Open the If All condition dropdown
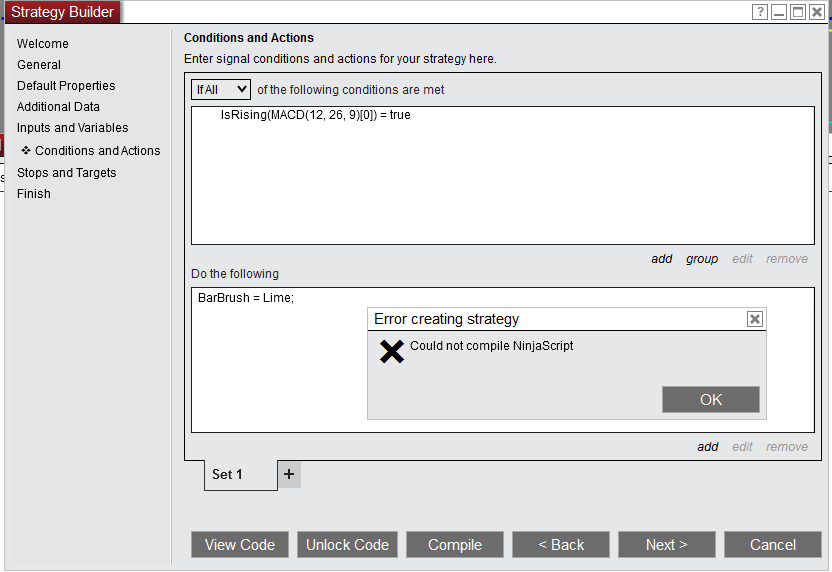This screenshot has width=832, height=572. [x=221, y=90]
